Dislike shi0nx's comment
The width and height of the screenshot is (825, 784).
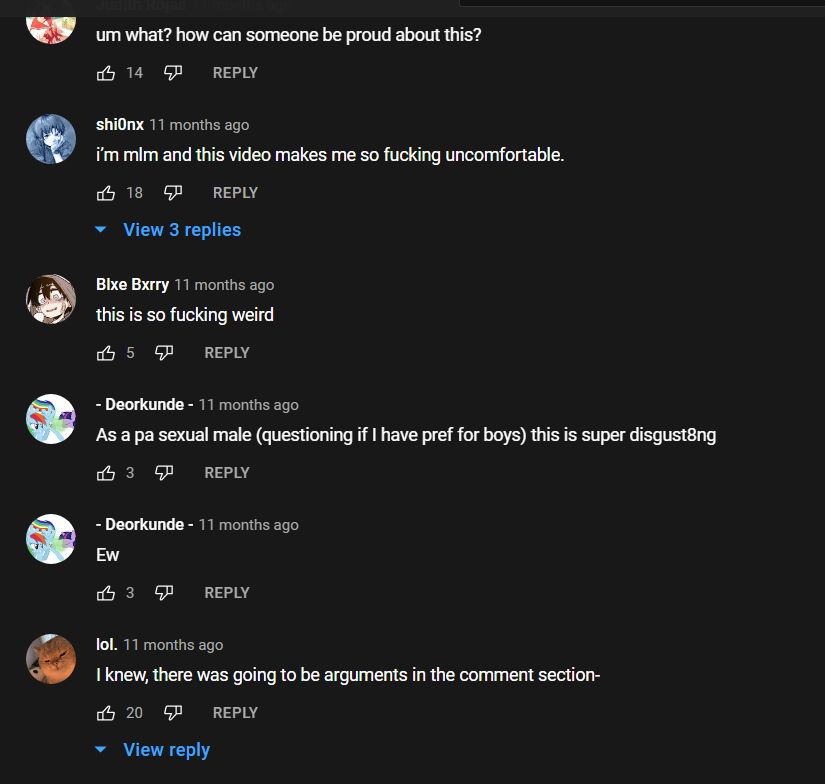coord(173,193)
